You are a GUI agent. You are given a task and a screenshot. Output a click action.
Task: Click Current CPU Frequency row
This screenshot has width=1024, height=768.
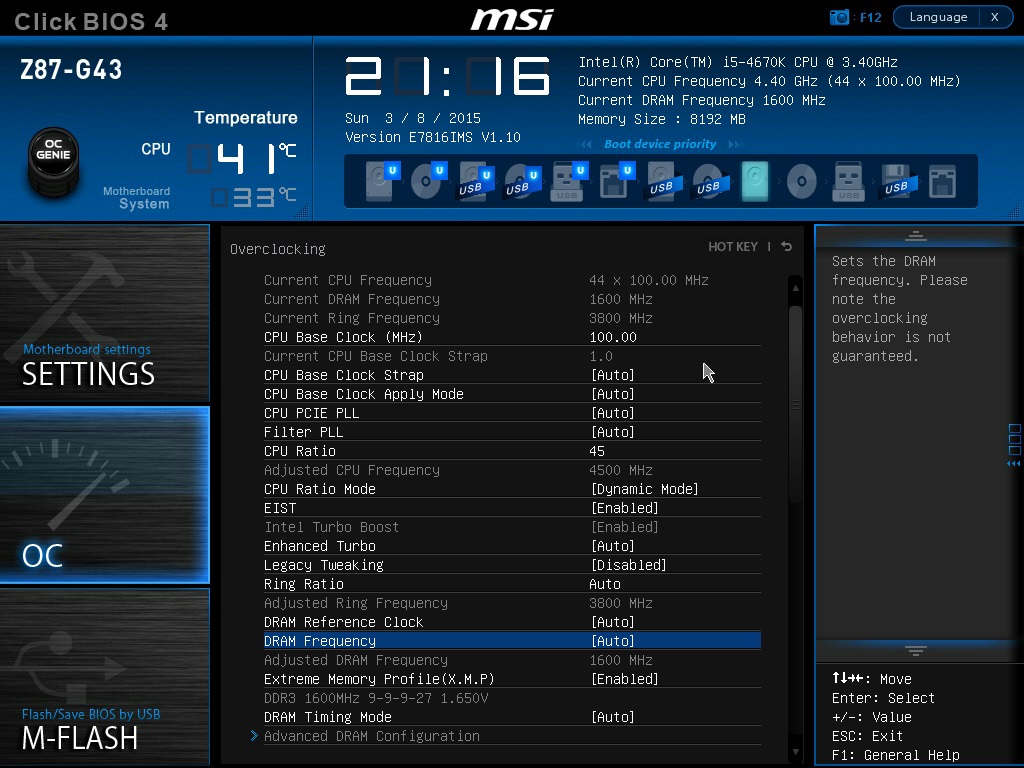512,280
